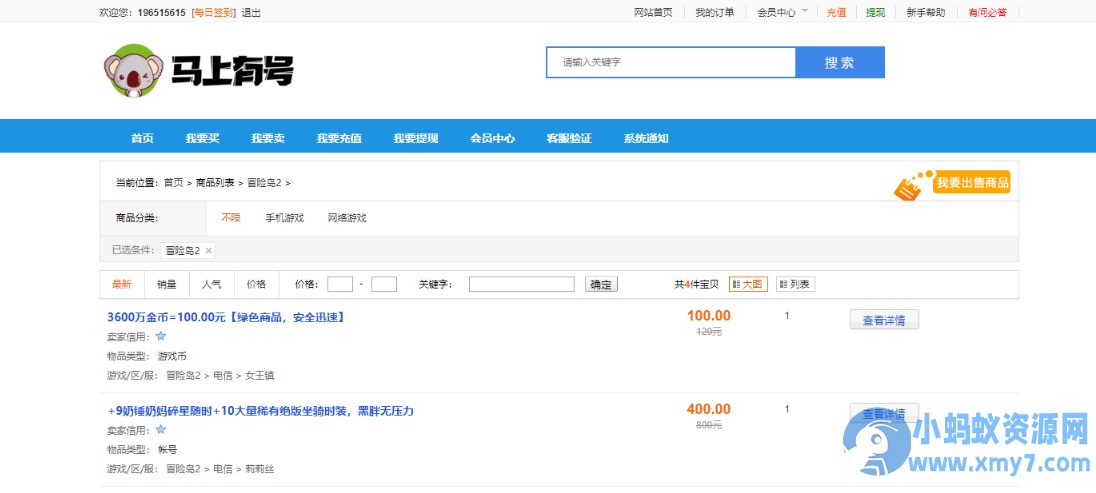Click the username 196515615
Screen dimensions: 1096x493
[x=162, y=13]
